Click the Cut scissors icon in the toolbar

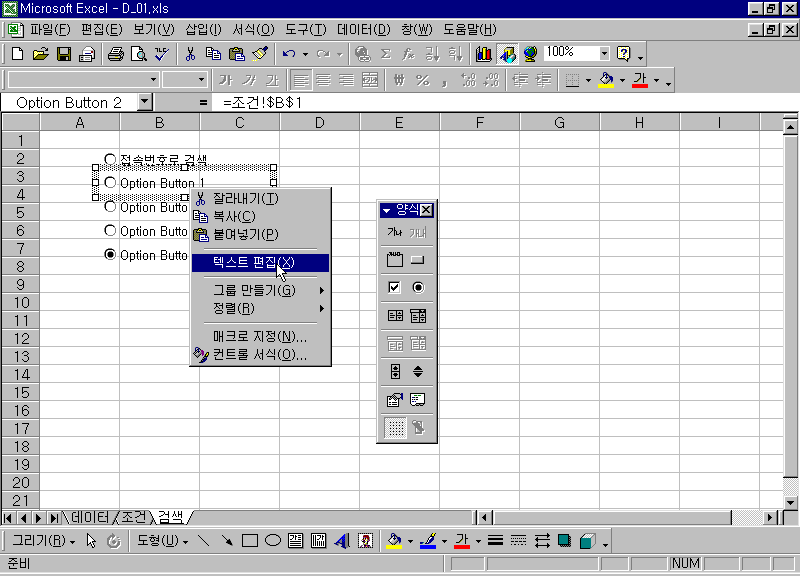click(x=190, y=54)
